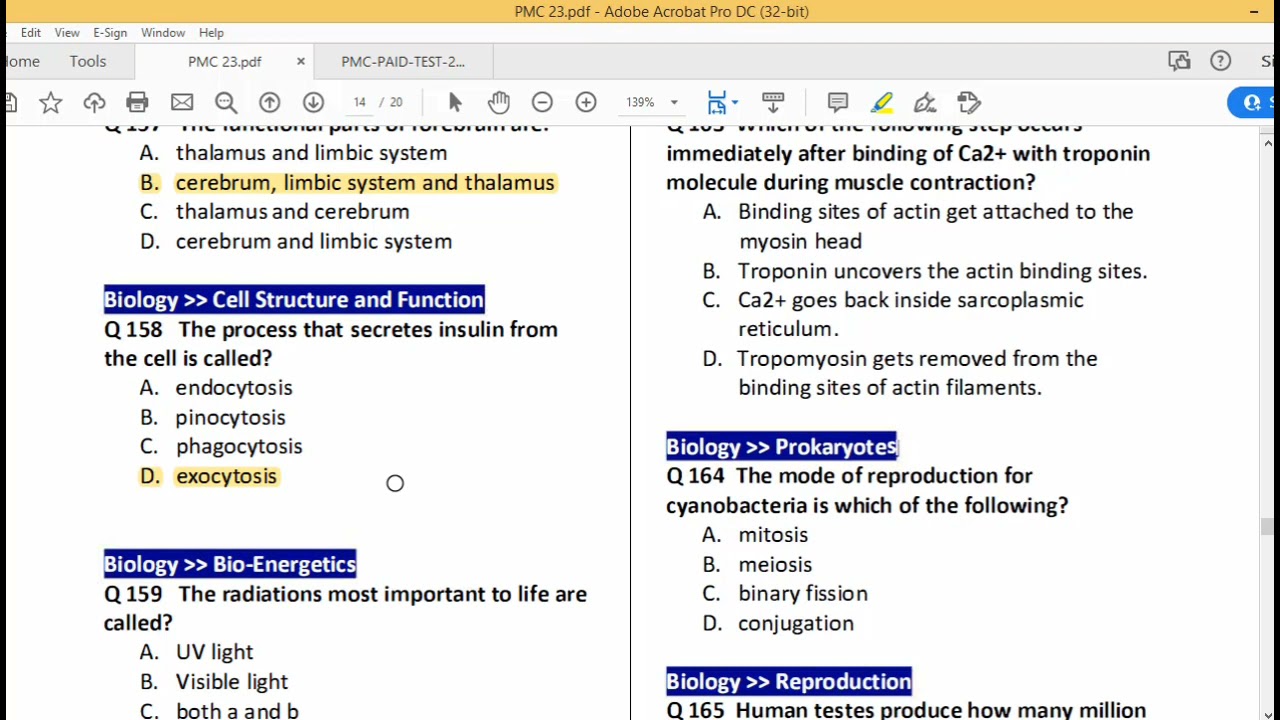Click heading 'Biology >> Bio-Energetics'
This screenshot has height=720, width=1280.
pyautogui.click(x=230, y=564)
